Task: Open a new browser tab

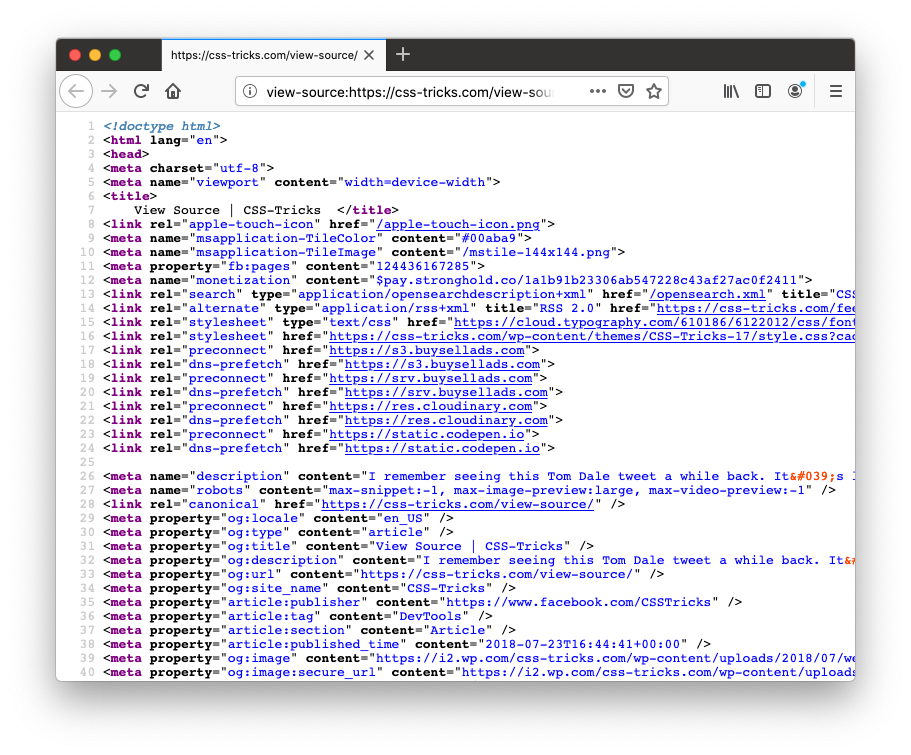Action: [403, 55]
